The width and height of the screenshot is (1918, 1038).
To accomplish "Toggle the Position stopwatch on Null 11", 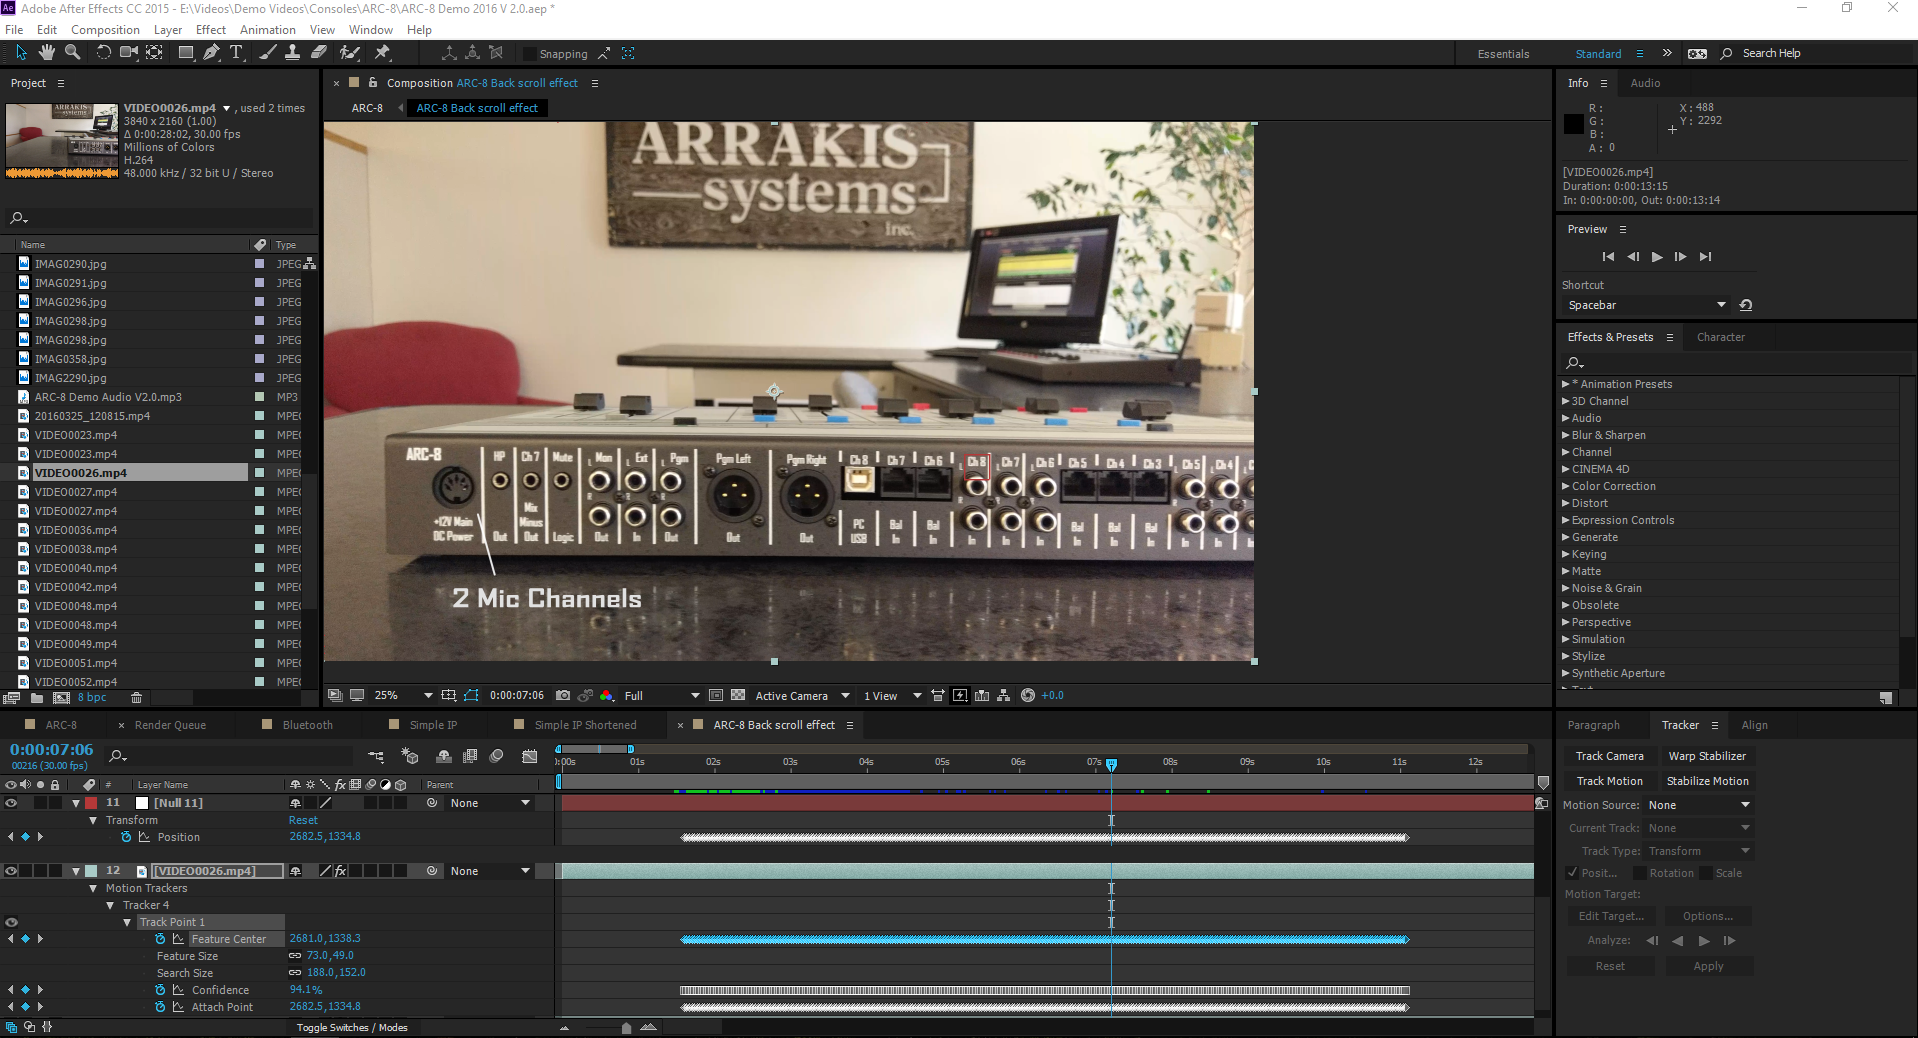I will tap(126, 837).
